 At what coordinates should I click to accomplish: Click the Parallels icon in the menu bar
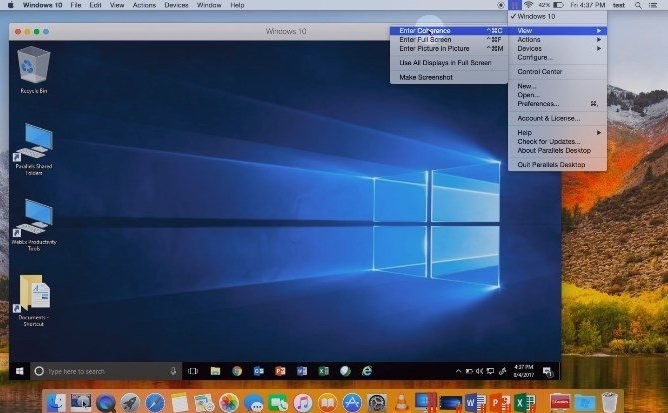(x=514, y=6)
